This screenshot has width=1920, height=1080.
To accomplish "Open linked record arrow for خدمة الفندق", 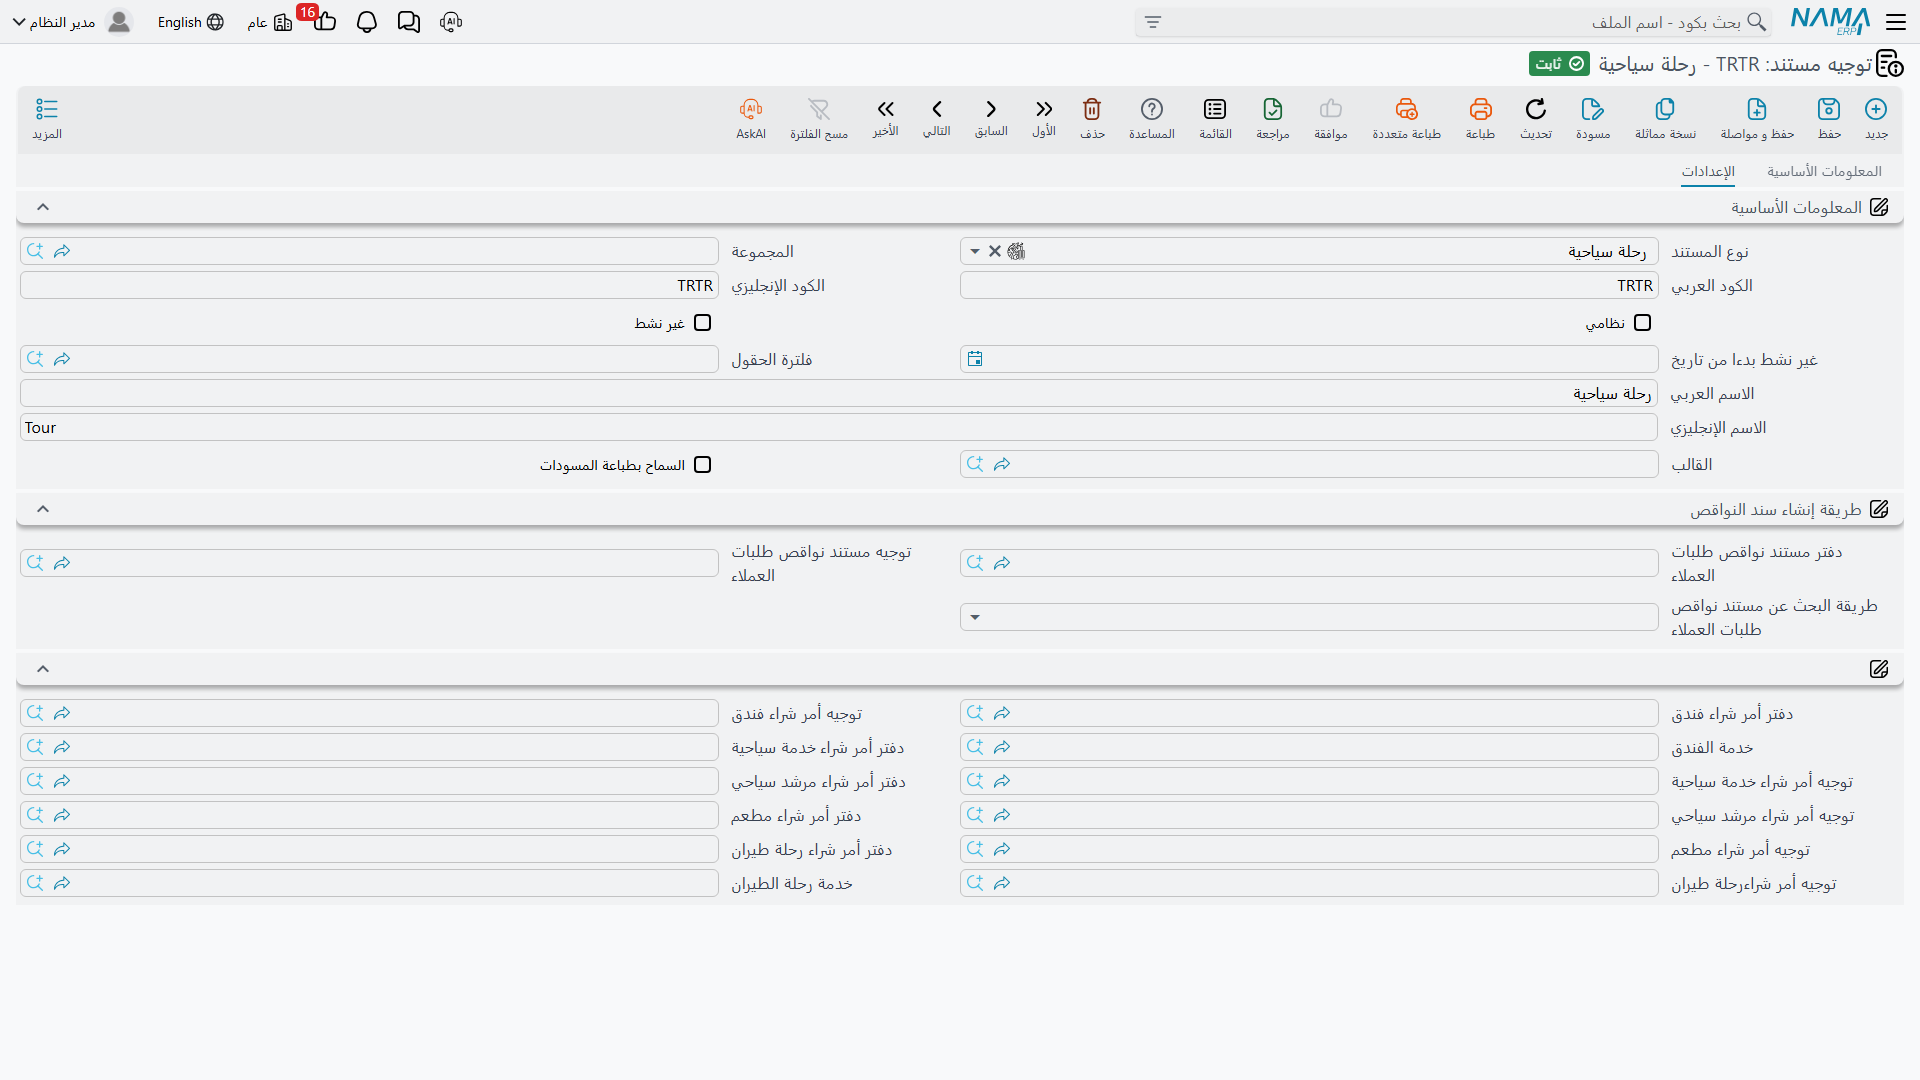I will point(1002,747).
